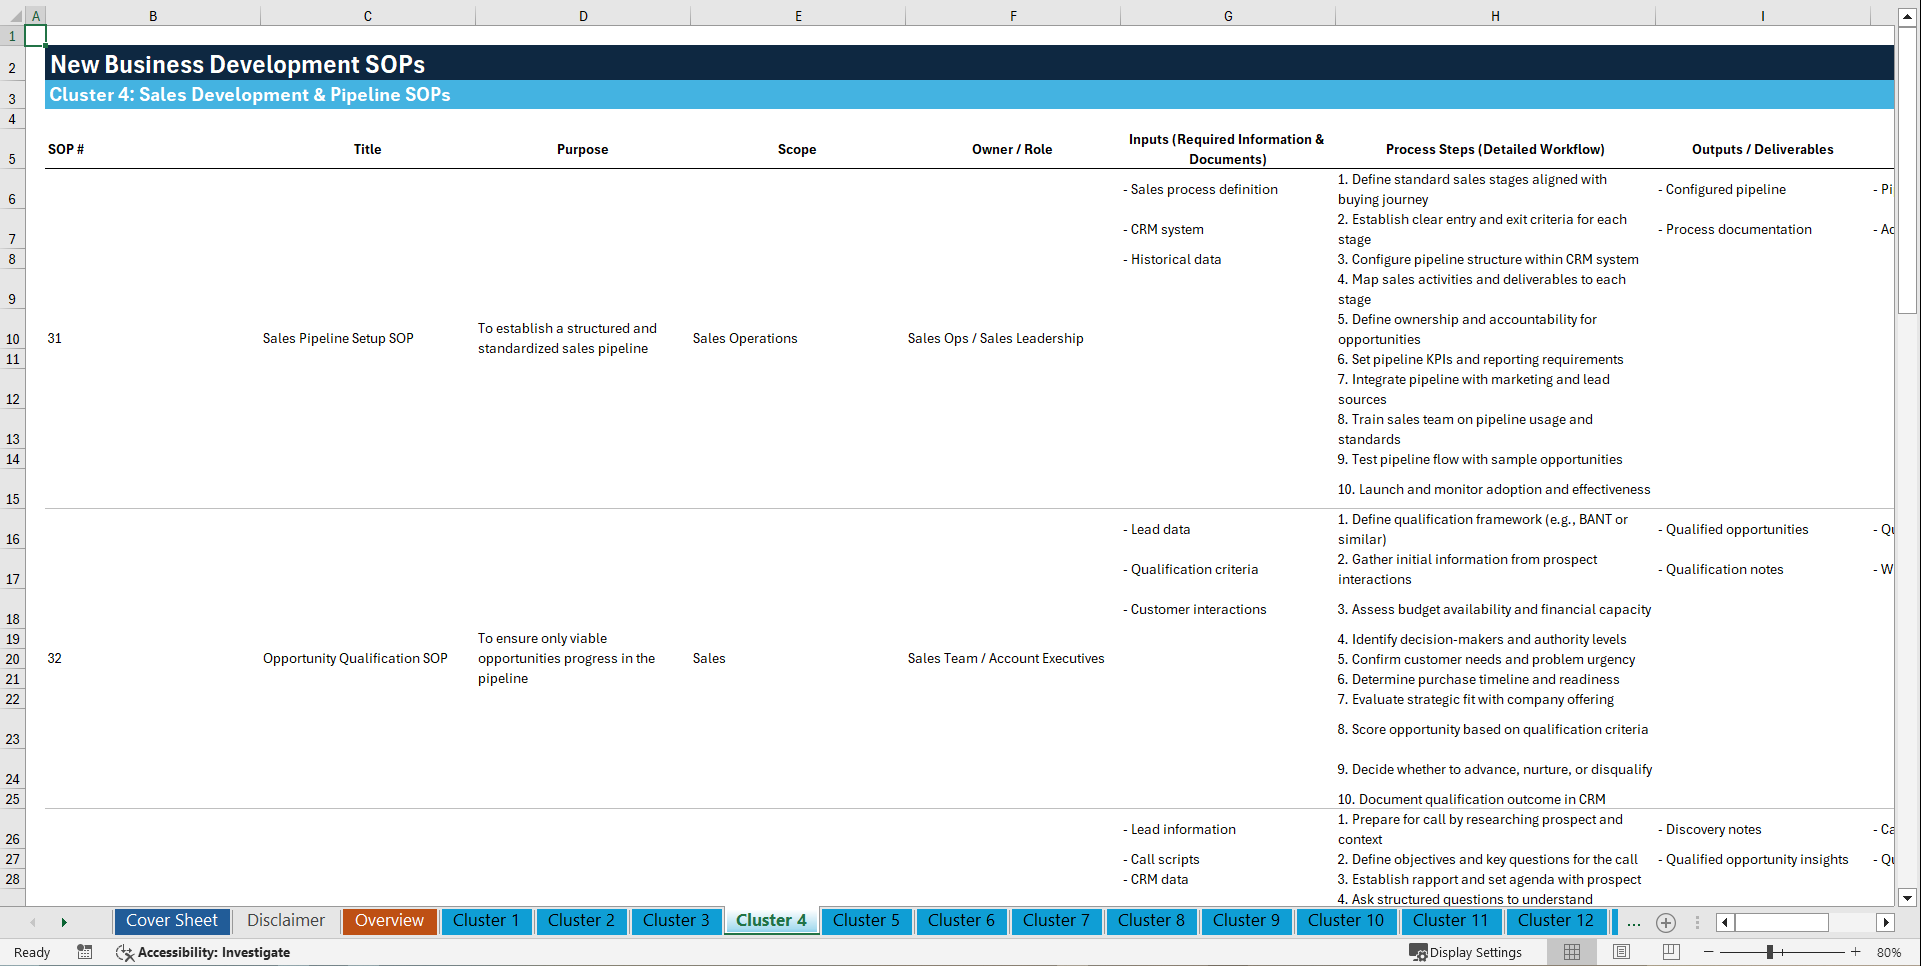
Task: Open Page Layout view icon
Action: (x=1622, y=952)
